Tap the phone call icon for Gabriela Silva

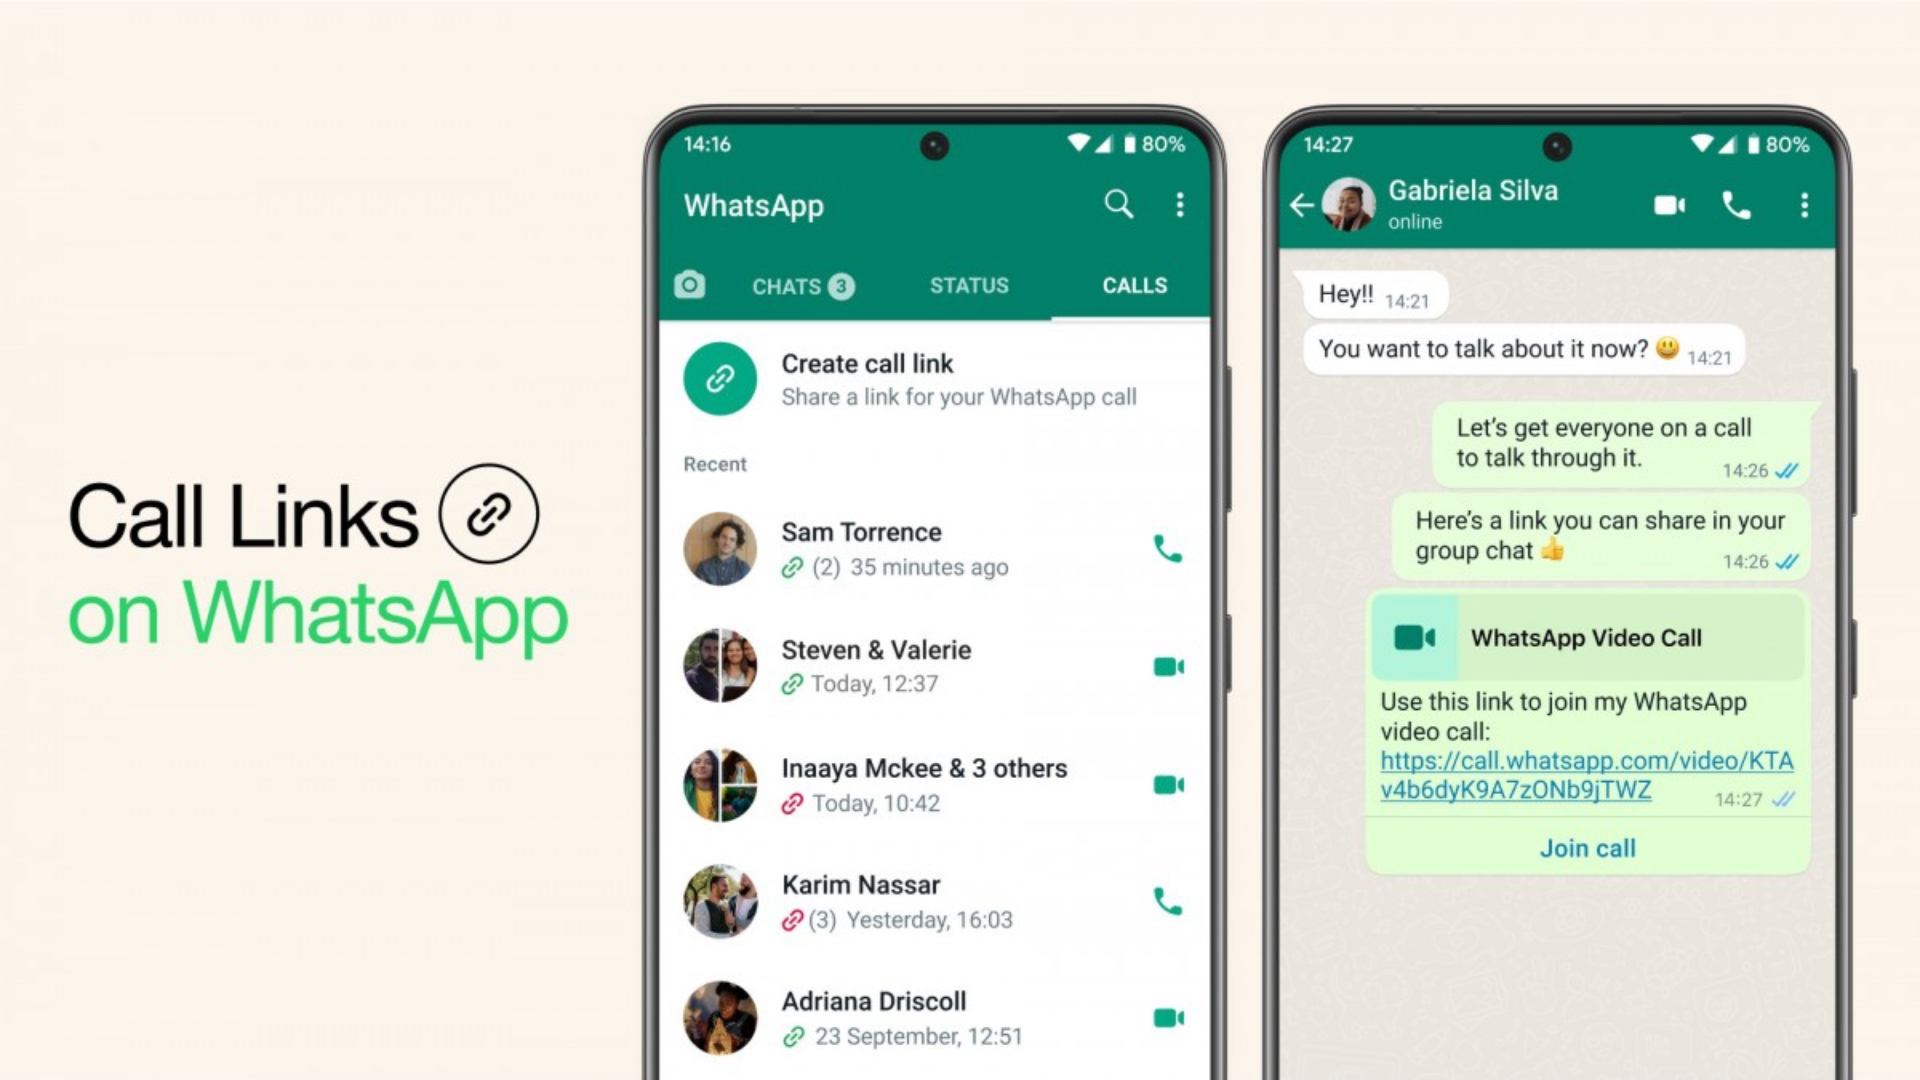tap(1739, 204)
